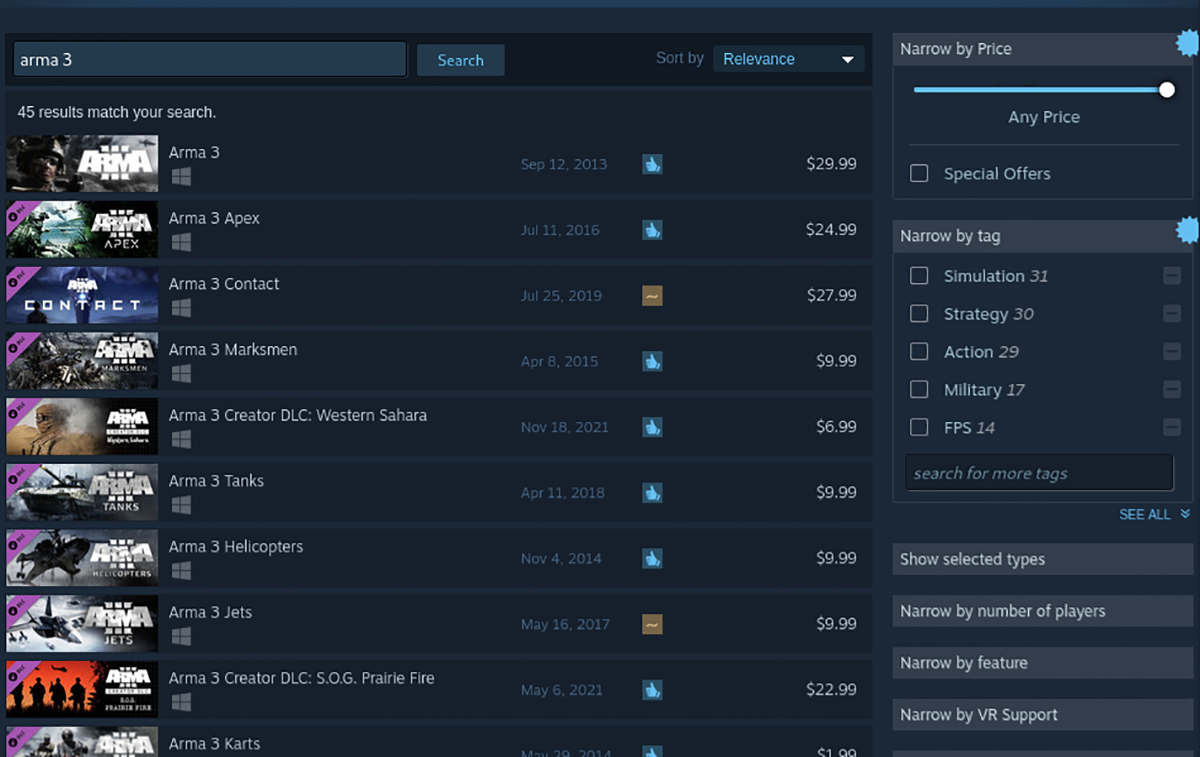Screen dimensions: 1200x757
Task: Collapse the Narrow by Price header
Action: point(1042,49)
